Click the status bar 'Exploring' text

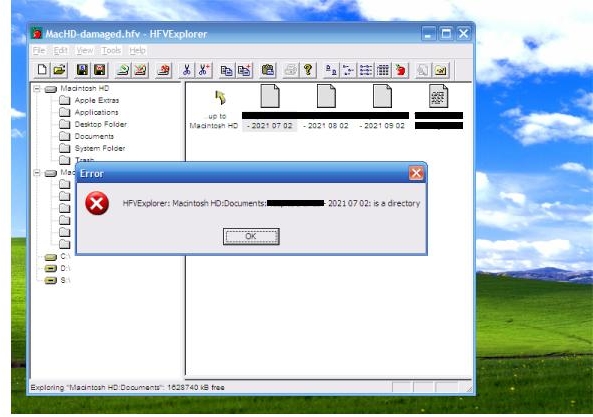(127, 388)
